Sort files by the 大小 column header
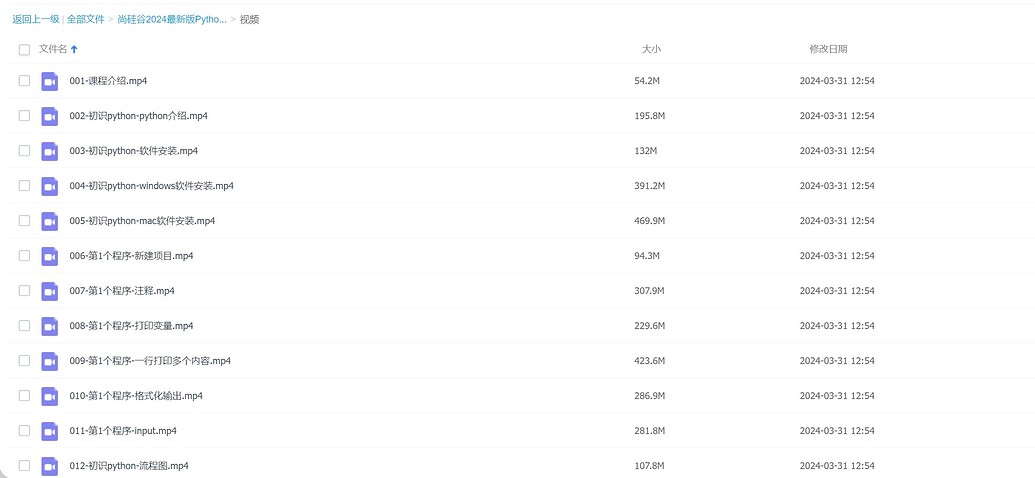1035x478 pixels. [651, 49]
